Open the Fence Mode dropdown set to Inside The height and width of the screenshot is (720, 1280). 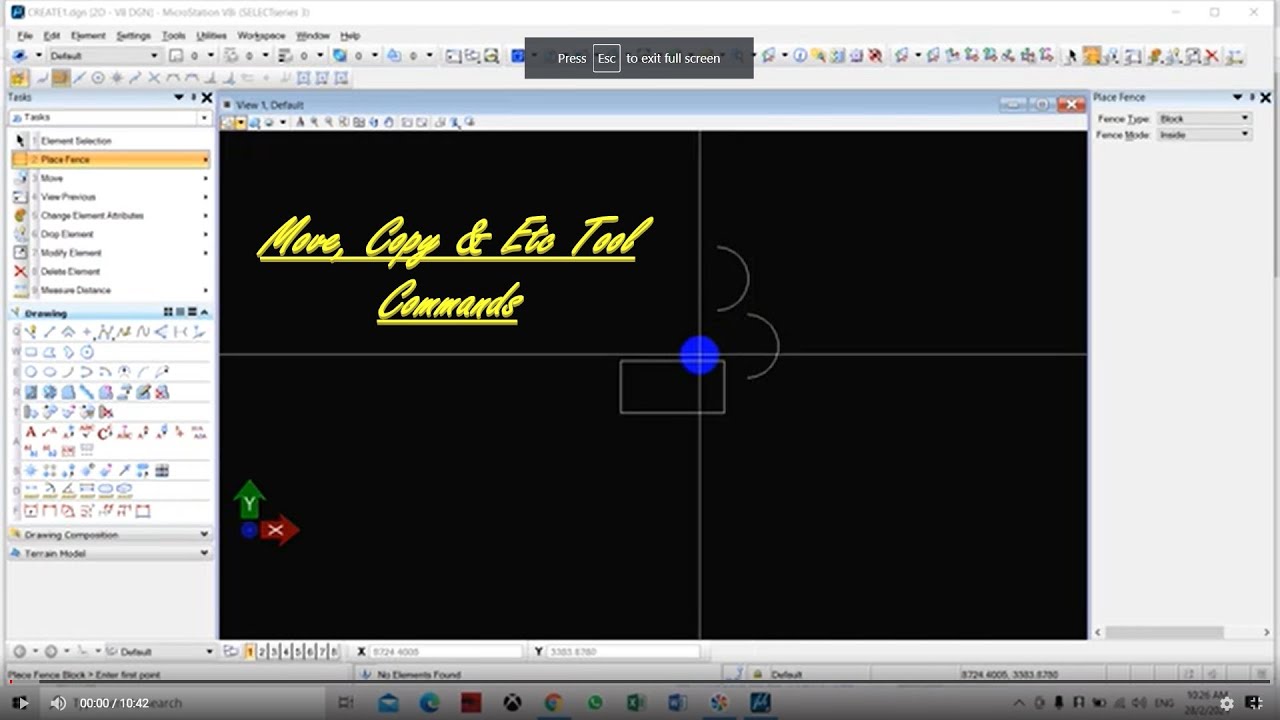point(1204,135)
